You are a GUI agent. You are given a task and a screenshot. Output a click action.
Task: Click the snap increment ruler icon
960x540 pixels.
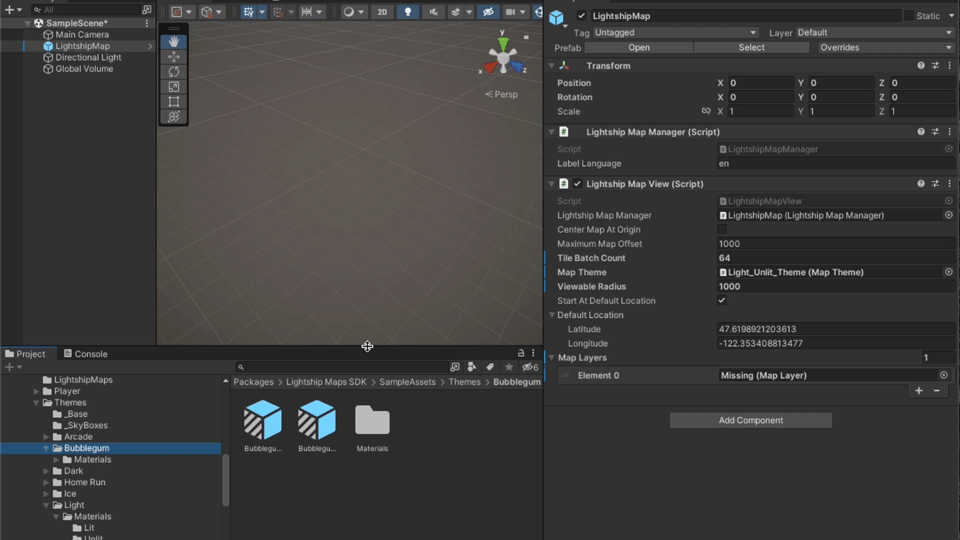[307, 12]
